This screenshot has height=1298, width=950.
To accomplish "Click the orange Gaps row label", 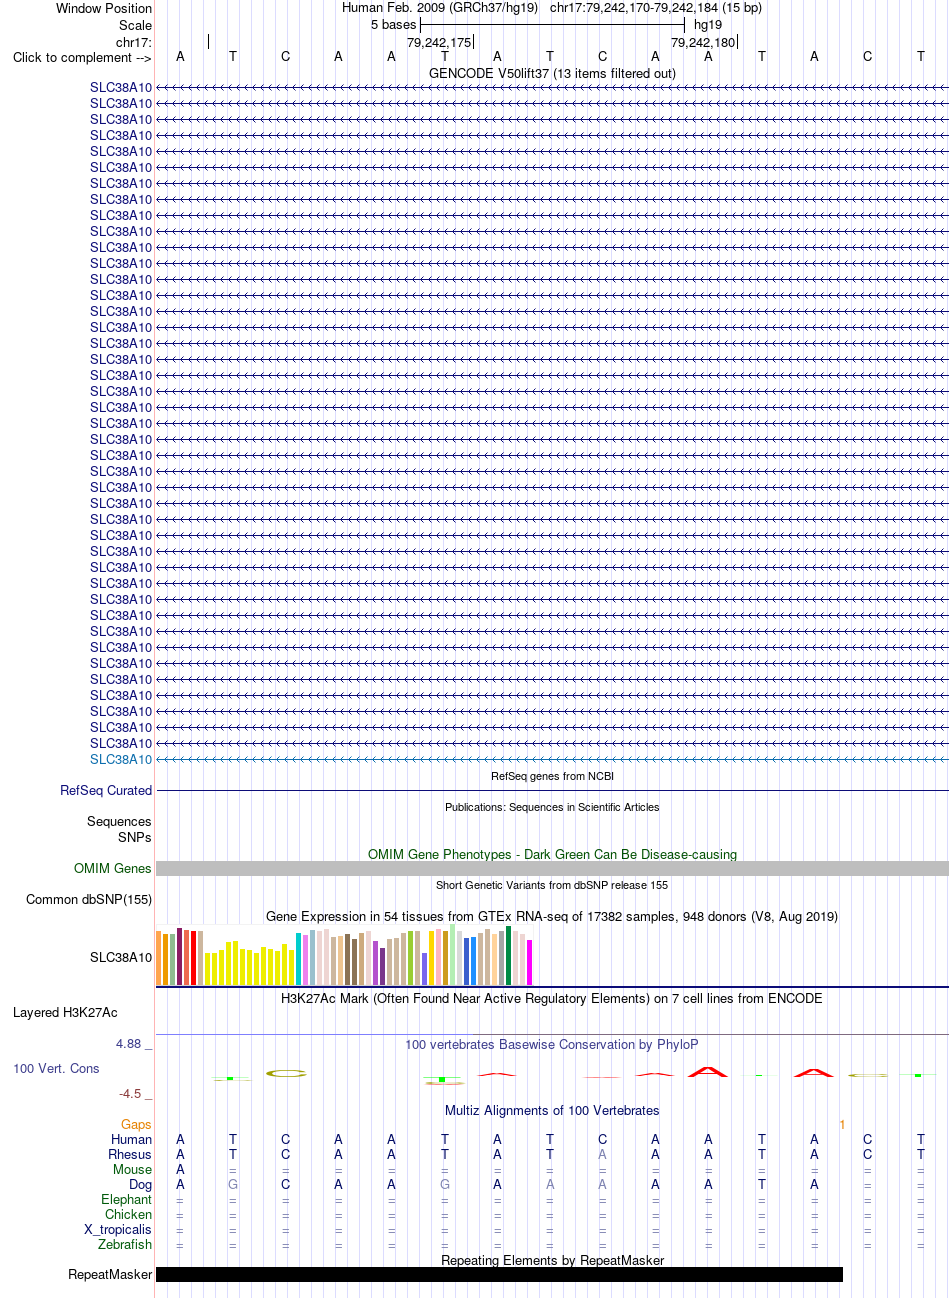I will (x=136, y=1124).
